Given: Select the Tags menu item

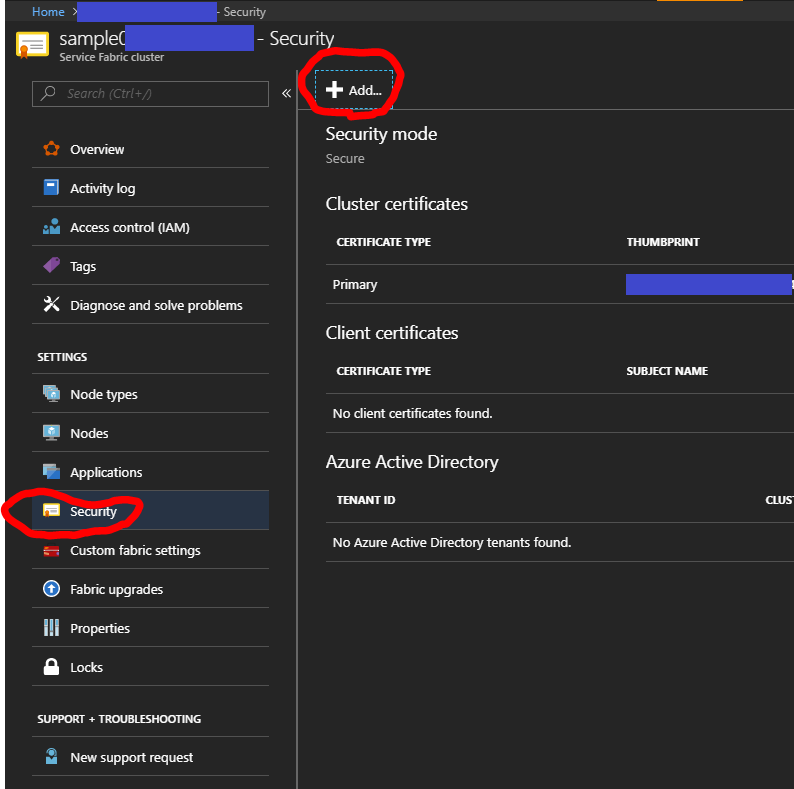Looking at the screenshot, I should click(x=150, y=266).
